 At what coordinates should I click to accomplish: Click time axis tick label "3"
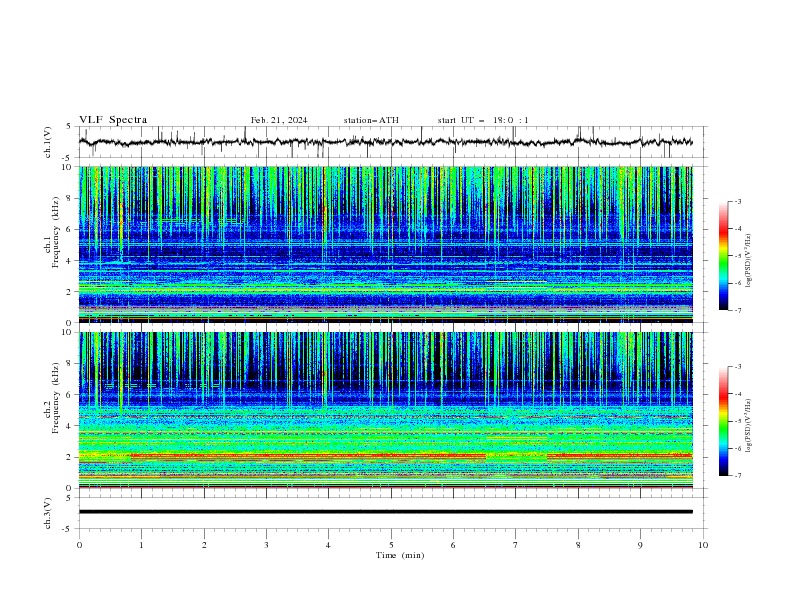tap(266, 545)
